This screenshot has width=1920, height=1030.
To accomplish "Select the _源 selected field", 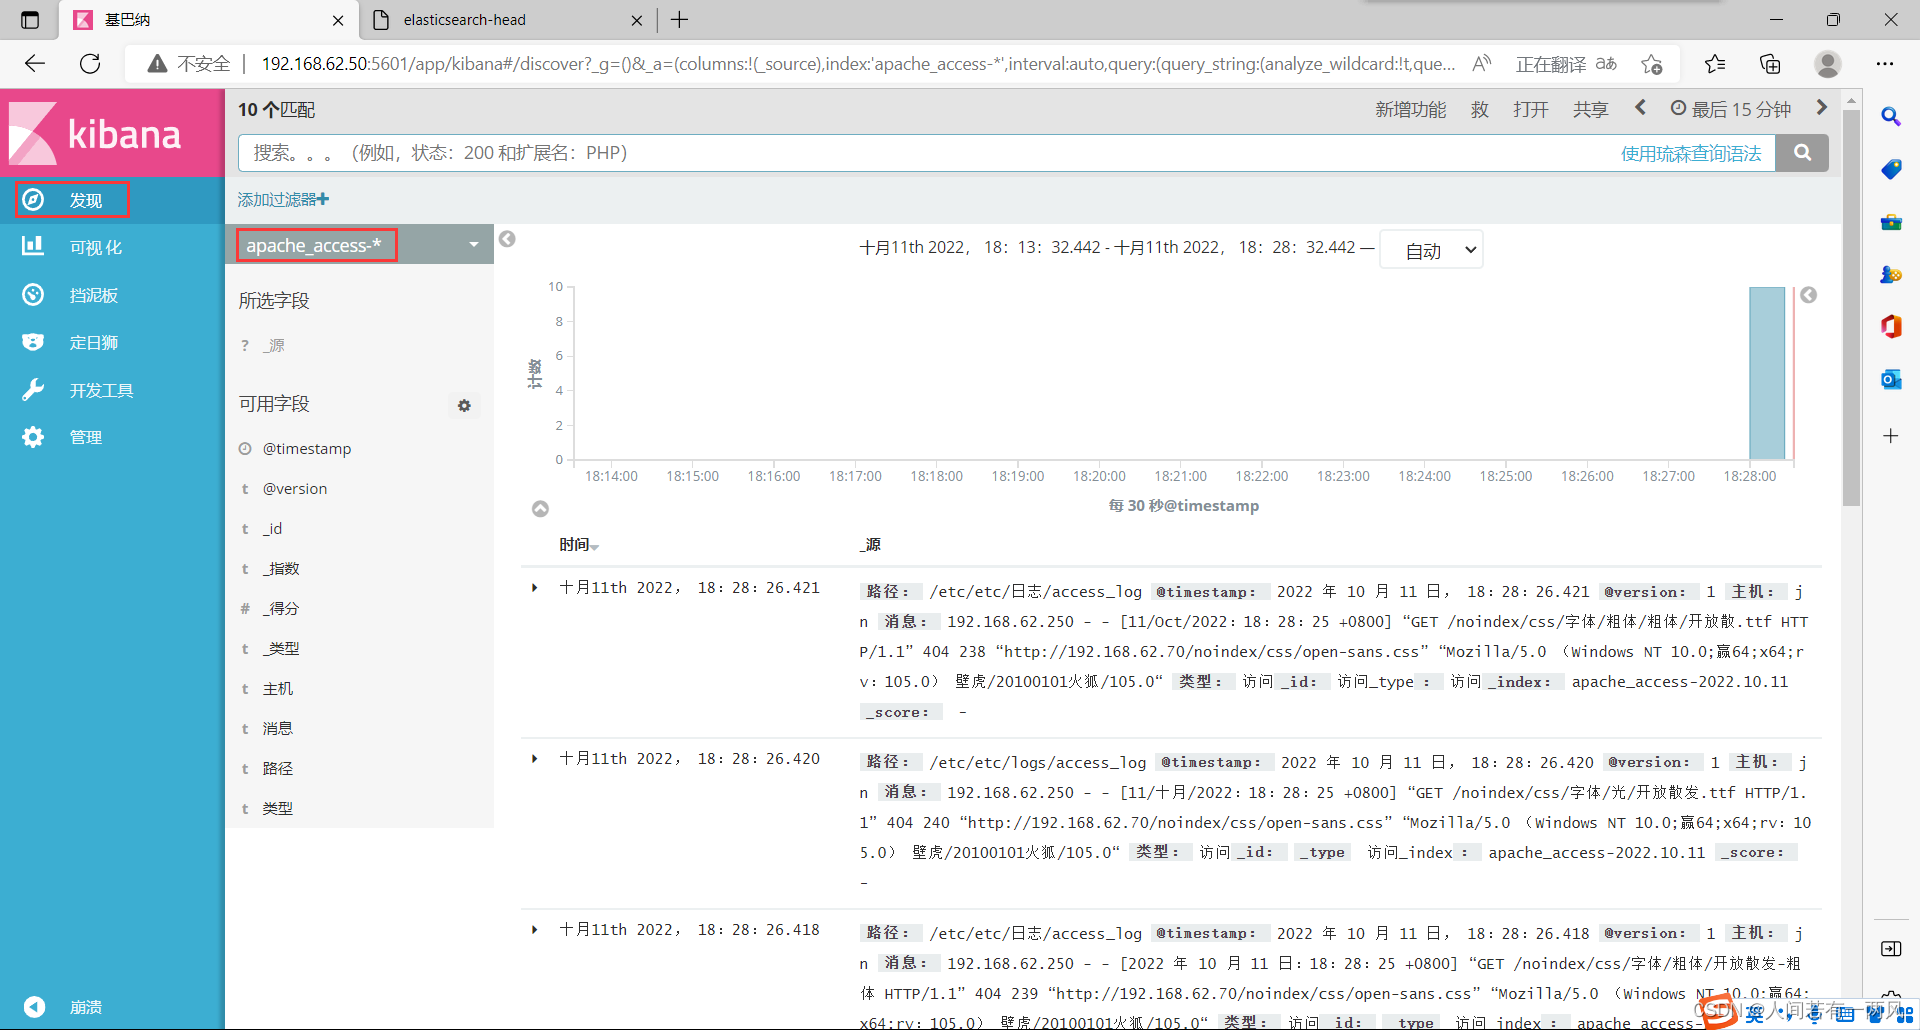I will coord(273,346).
